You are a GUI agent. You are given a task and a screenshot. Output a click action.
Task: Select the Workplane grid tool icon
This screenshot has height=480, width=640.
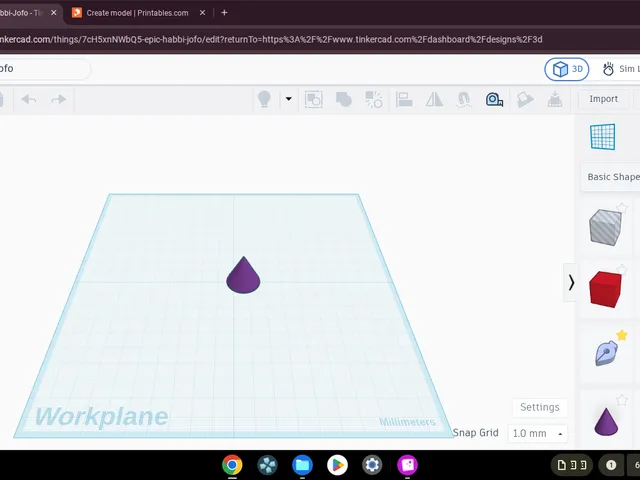coord(602,137)
